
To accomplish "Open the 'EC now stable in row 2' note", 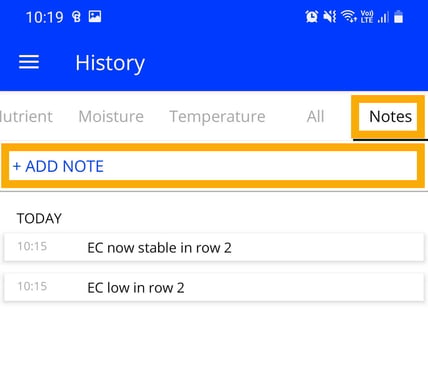I will (x=214, y=247).
